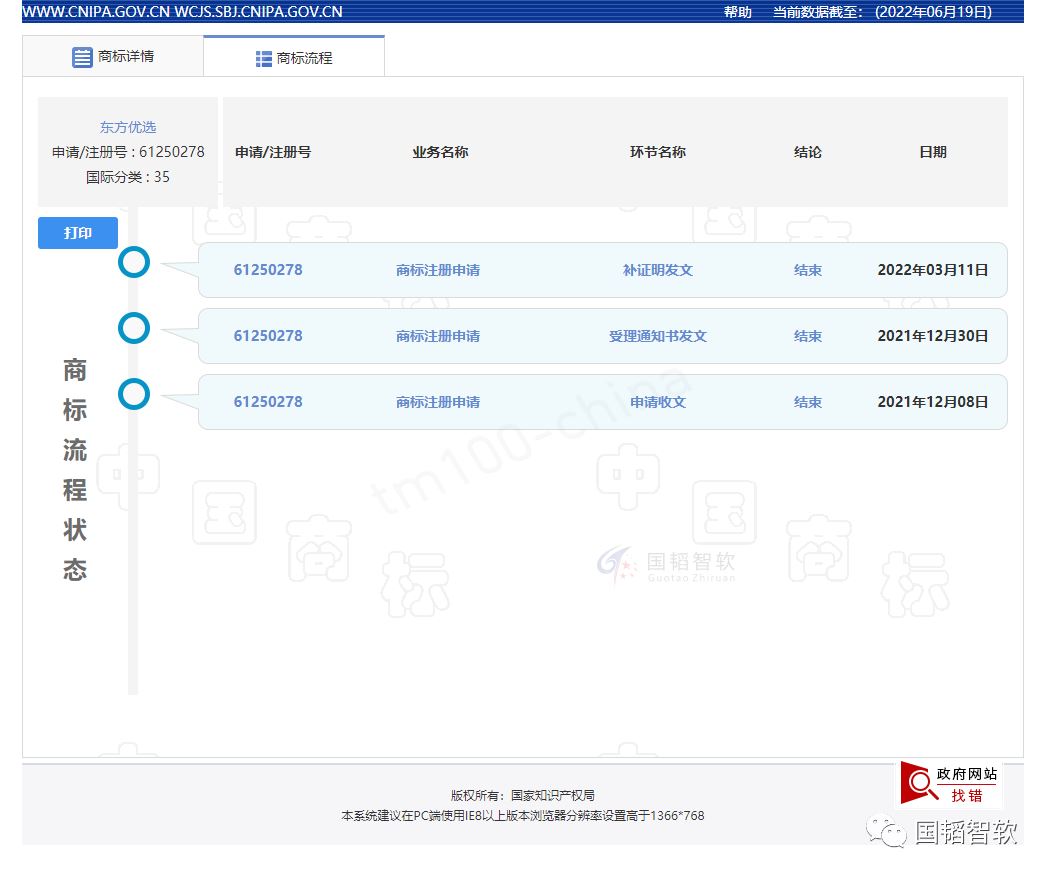Click the 国际分类：35 text
The image size is (1052, 879).
click(x=127, y=177)
